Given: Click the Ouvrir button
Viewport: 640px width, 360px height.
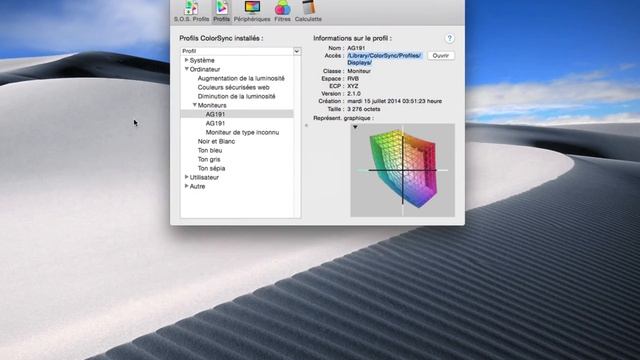Looking at the screenshot, I should tap(441, 56).
